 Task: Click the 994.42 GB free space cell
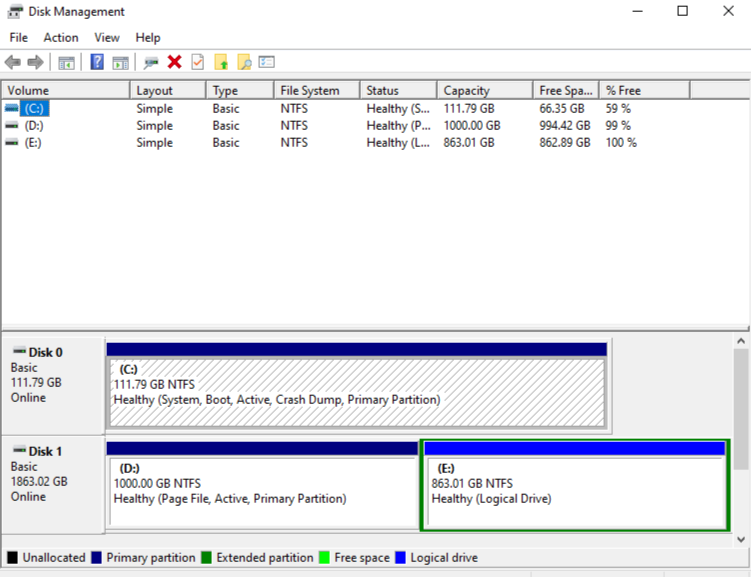tap(564, 125)
